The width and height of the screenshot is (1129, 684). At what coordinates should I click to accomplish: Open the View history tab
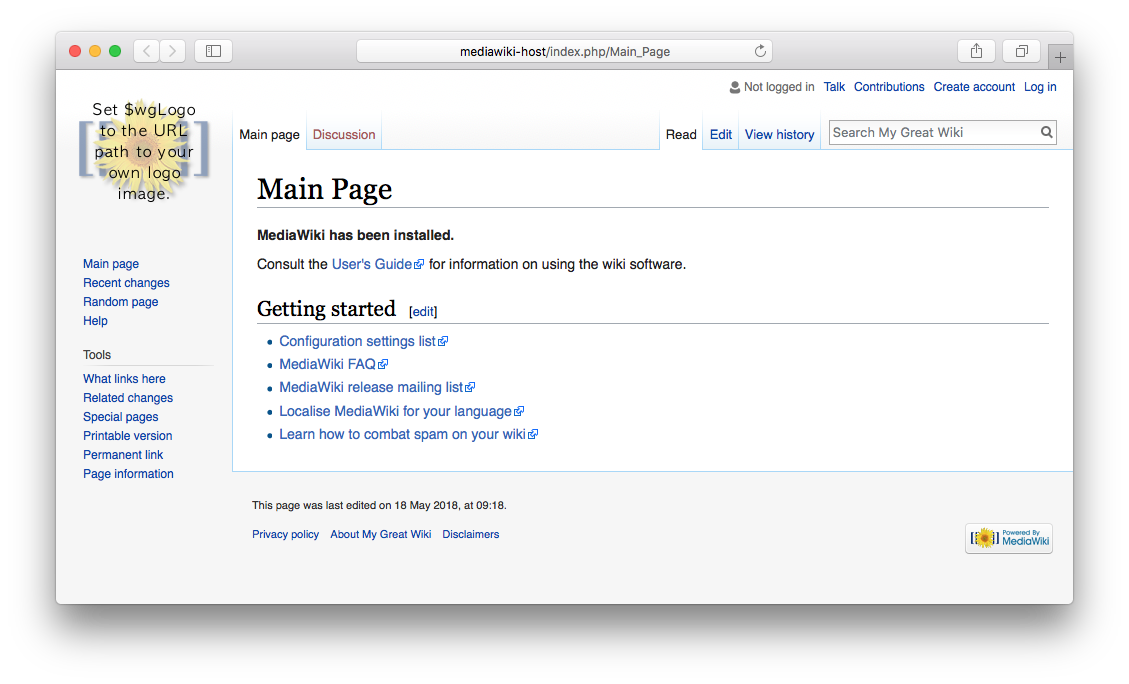click(x=779, y=133)
